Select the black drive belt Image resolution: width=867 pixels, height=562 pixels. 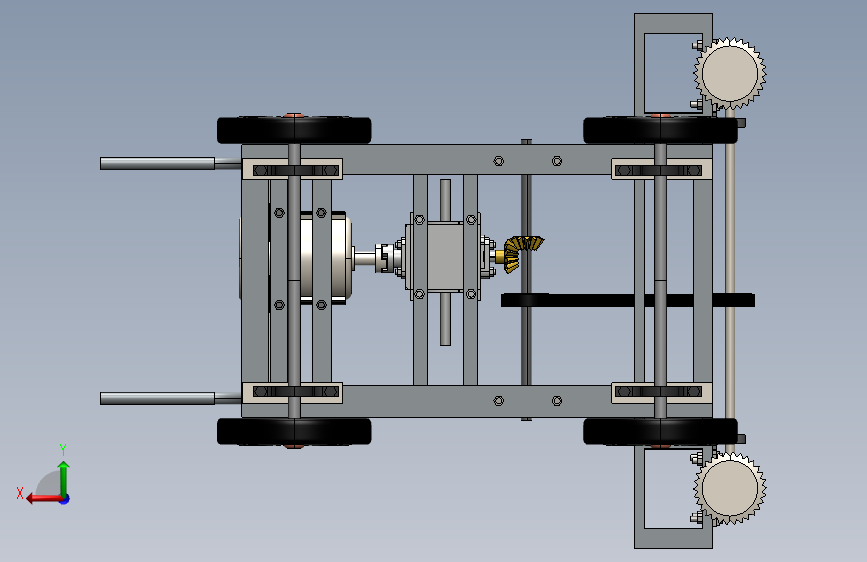click(628, 300)
